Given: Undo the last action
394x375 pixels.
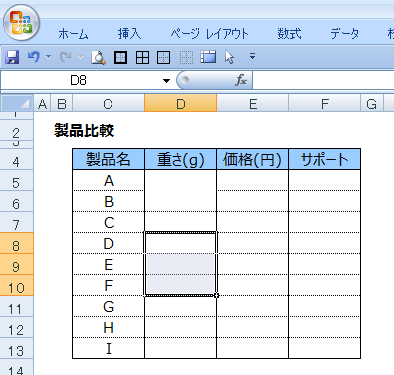Looking at the screenshot, I should pyautogui.click(x=33, y=57).
